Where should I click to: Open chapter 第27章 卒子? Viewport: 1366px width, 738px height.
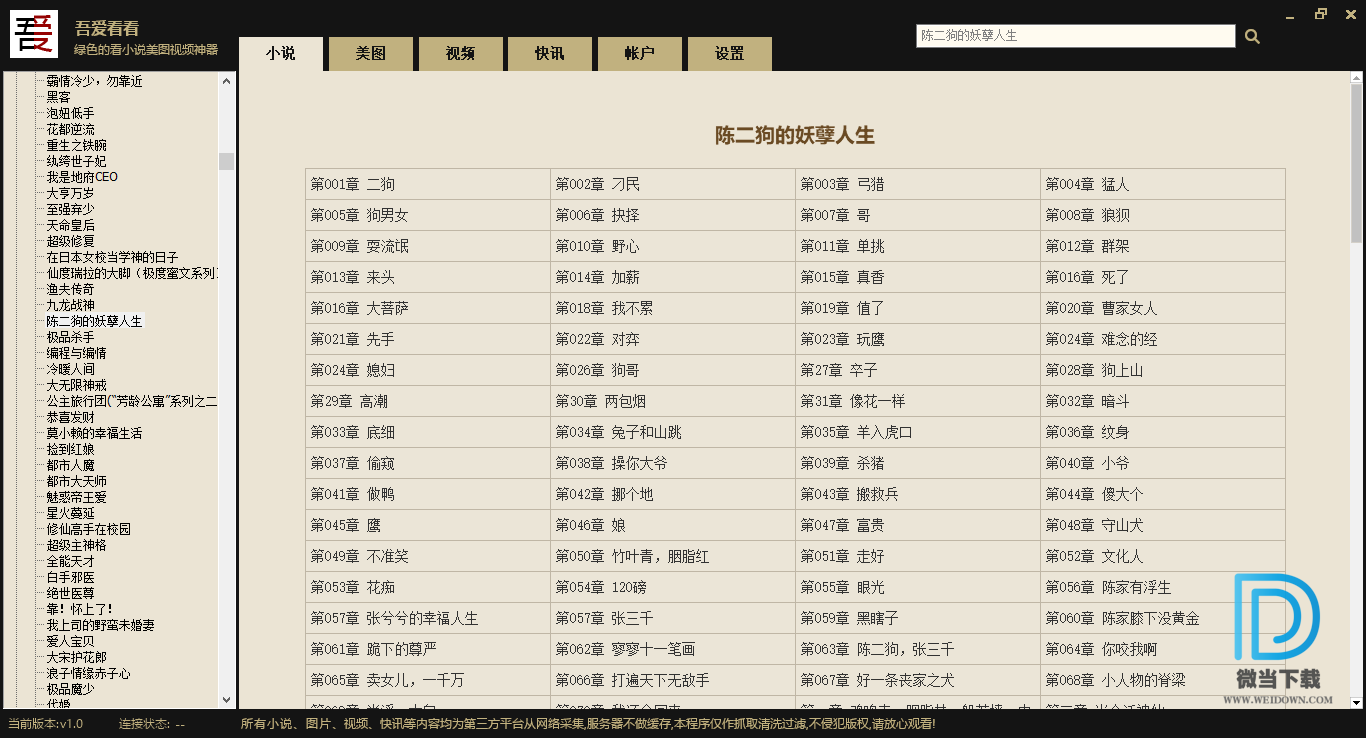838,370
